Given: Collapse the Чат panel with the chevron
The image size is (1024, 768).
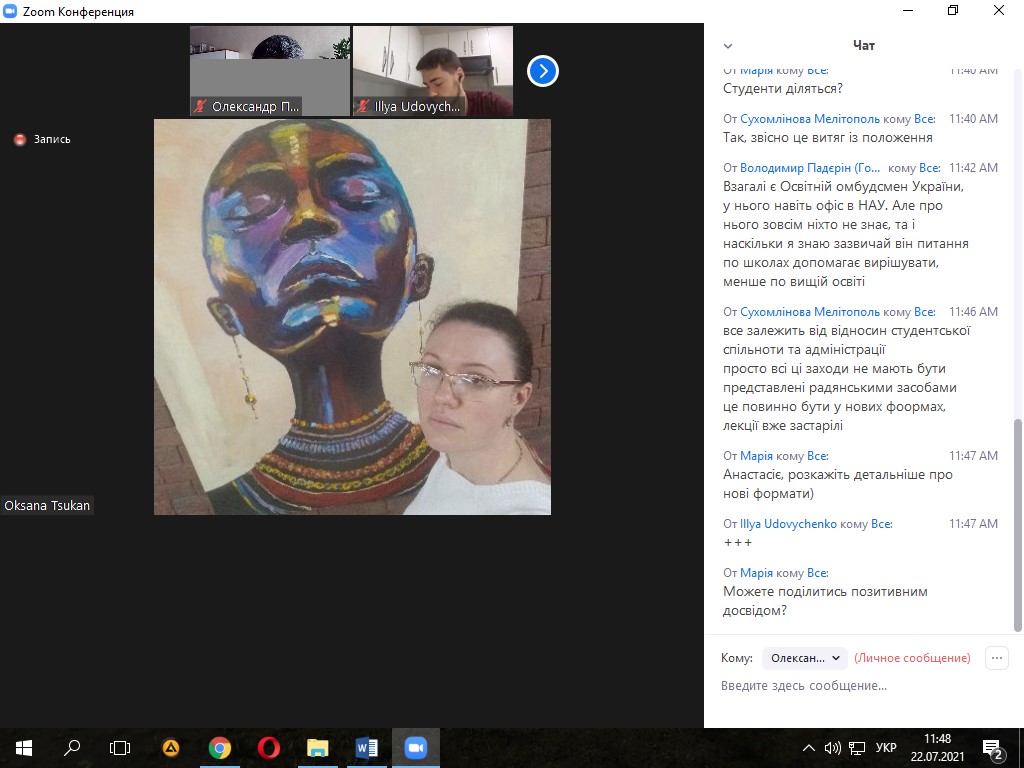Looking at the screenshot, I should 728,46.
